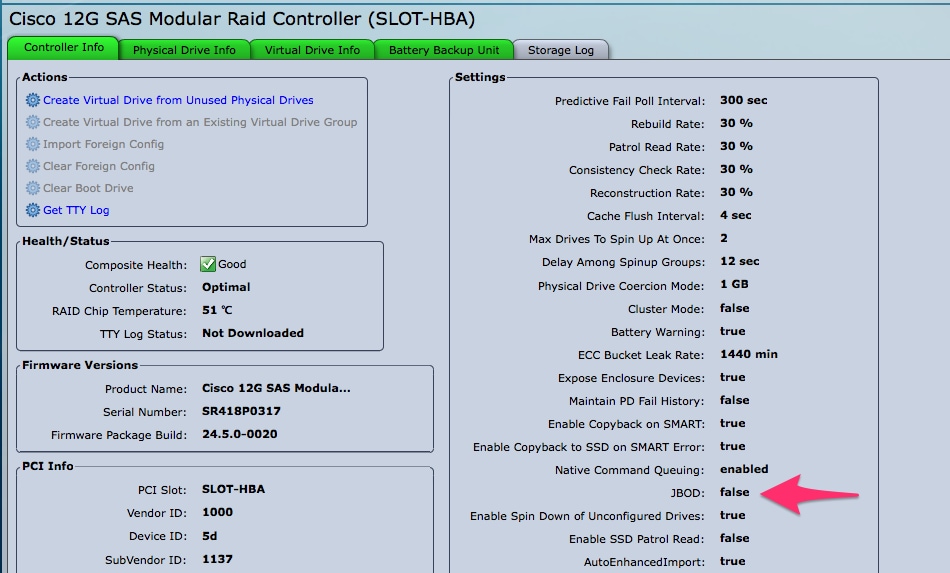The image size is (950, 573).
Task: Select the RAID Chip Temperature value 51 °C
Action: pyautogui.click(x=217, y=310)
